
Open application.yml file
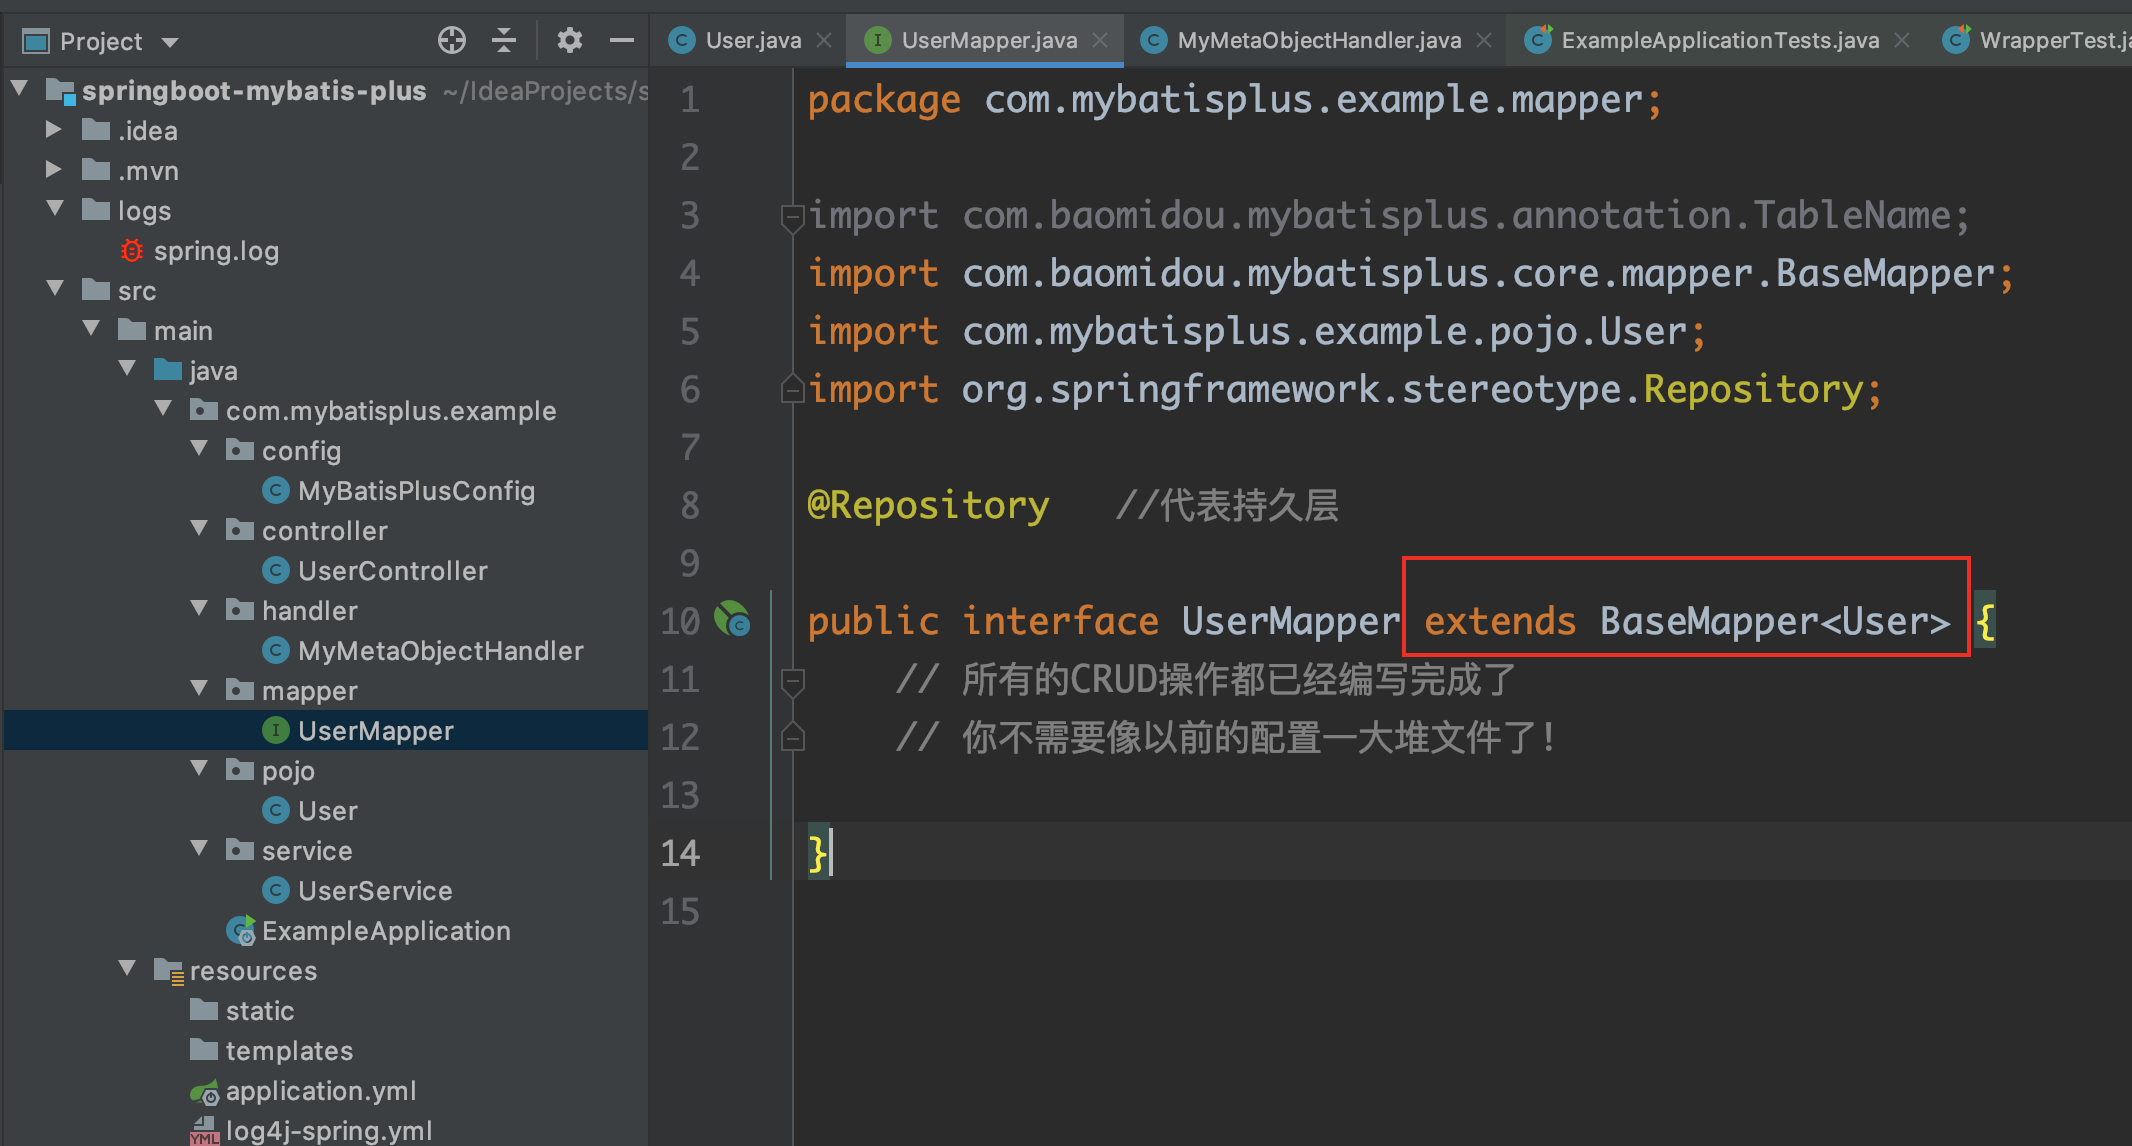(321, 1091)
